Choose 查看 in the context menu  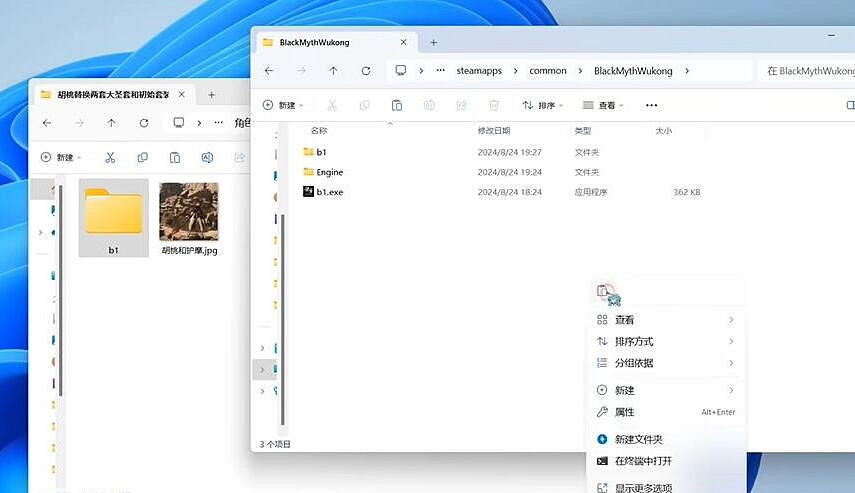tap(666, 320)
